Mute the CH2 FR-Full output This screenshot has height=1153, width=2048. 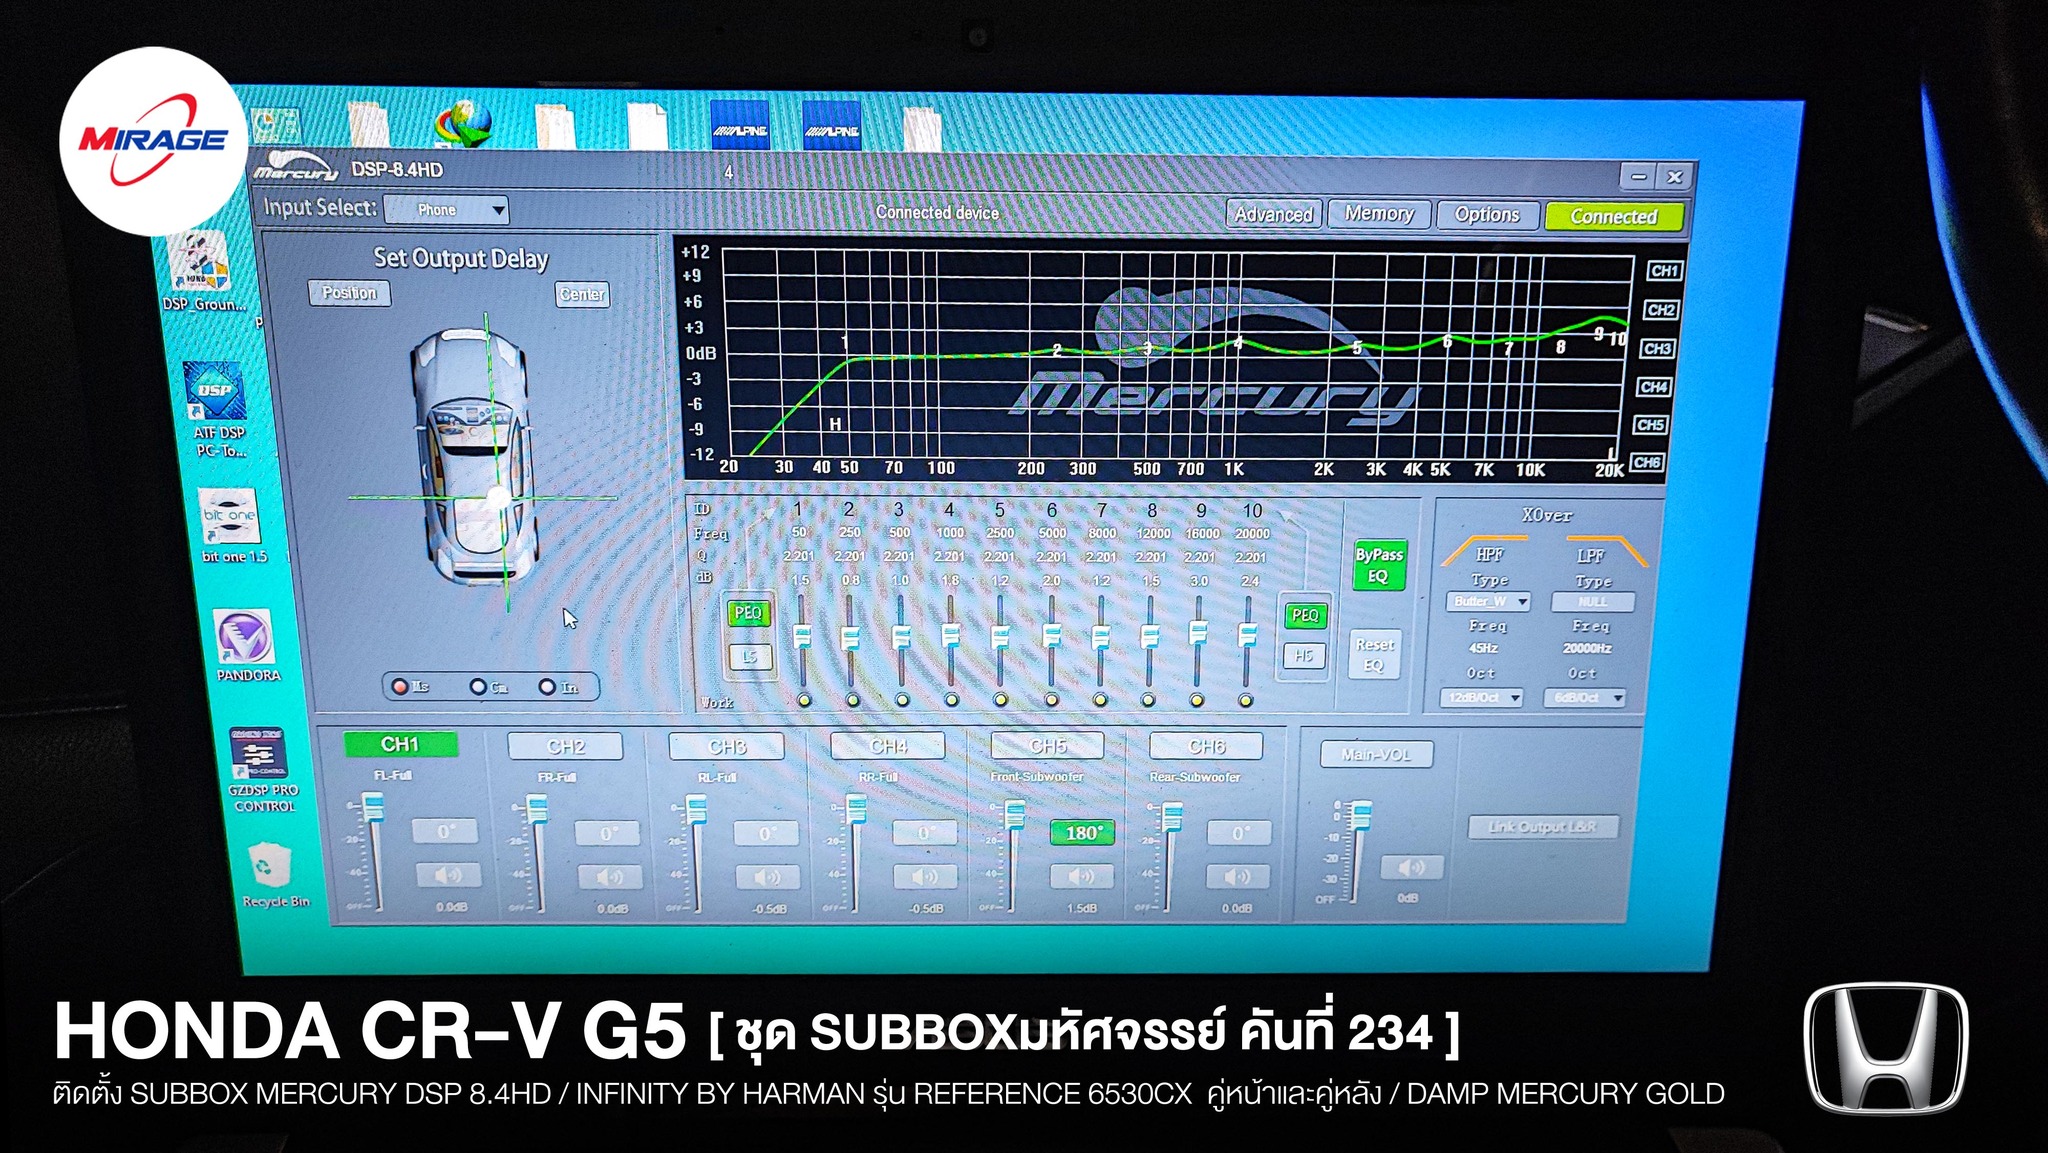point(610,877)
